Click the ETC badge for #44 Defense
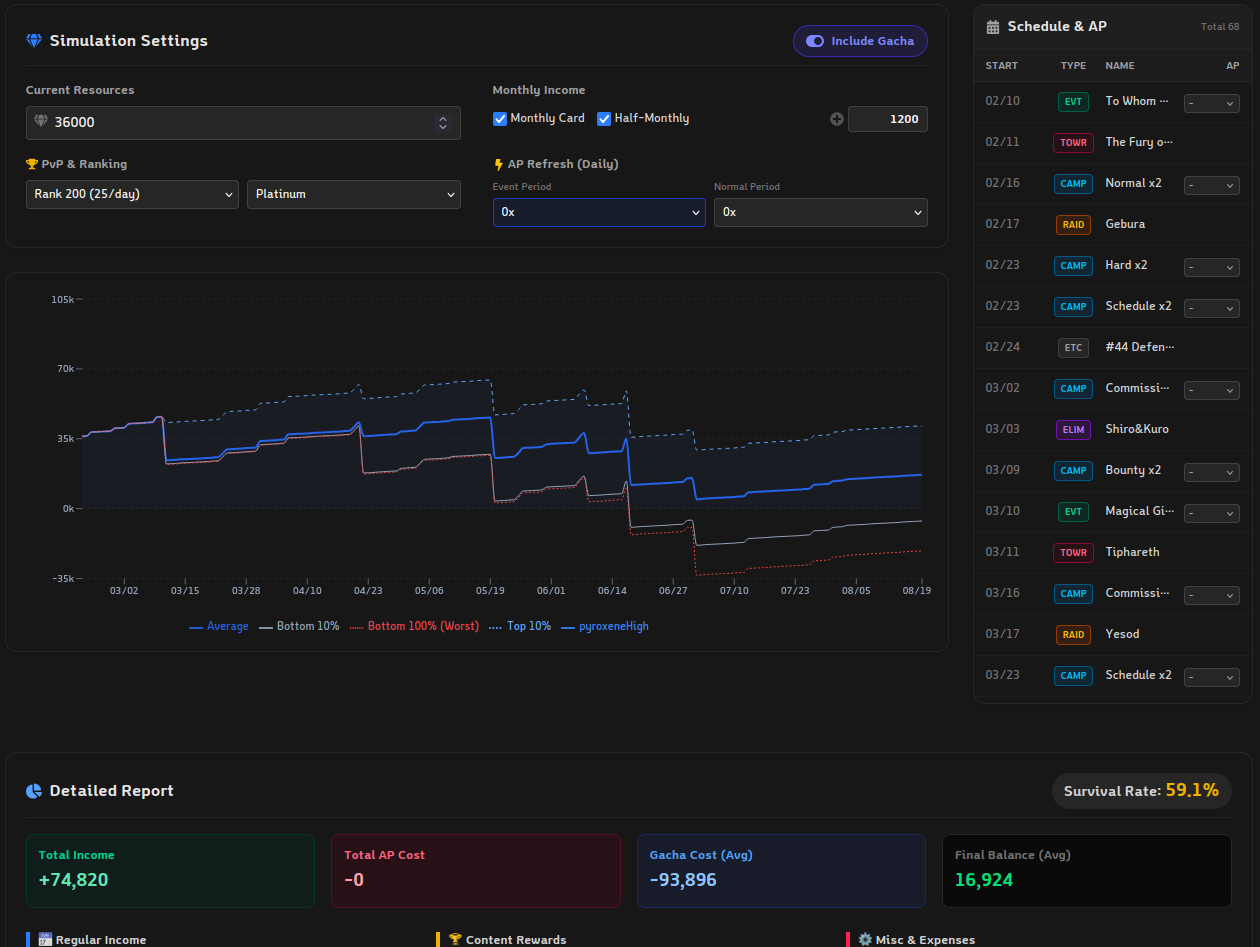This screenshot has width=1260, height=947. click(x=1073, y=348)
